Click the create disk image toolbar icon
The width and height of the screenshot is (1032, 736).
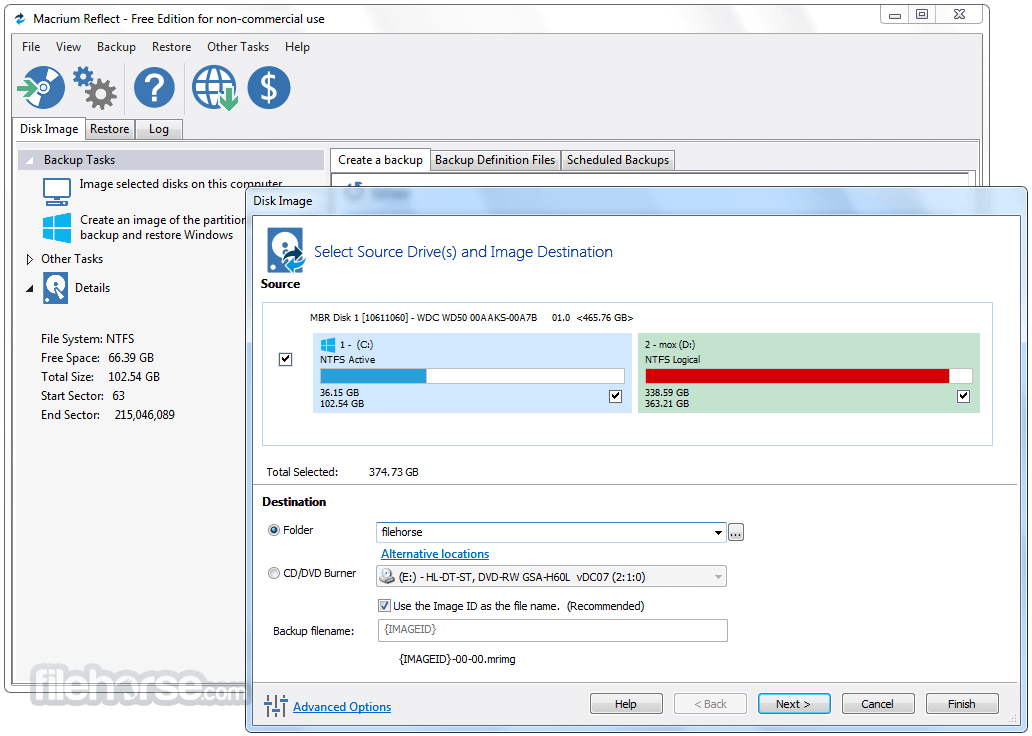tap(41, 87)
